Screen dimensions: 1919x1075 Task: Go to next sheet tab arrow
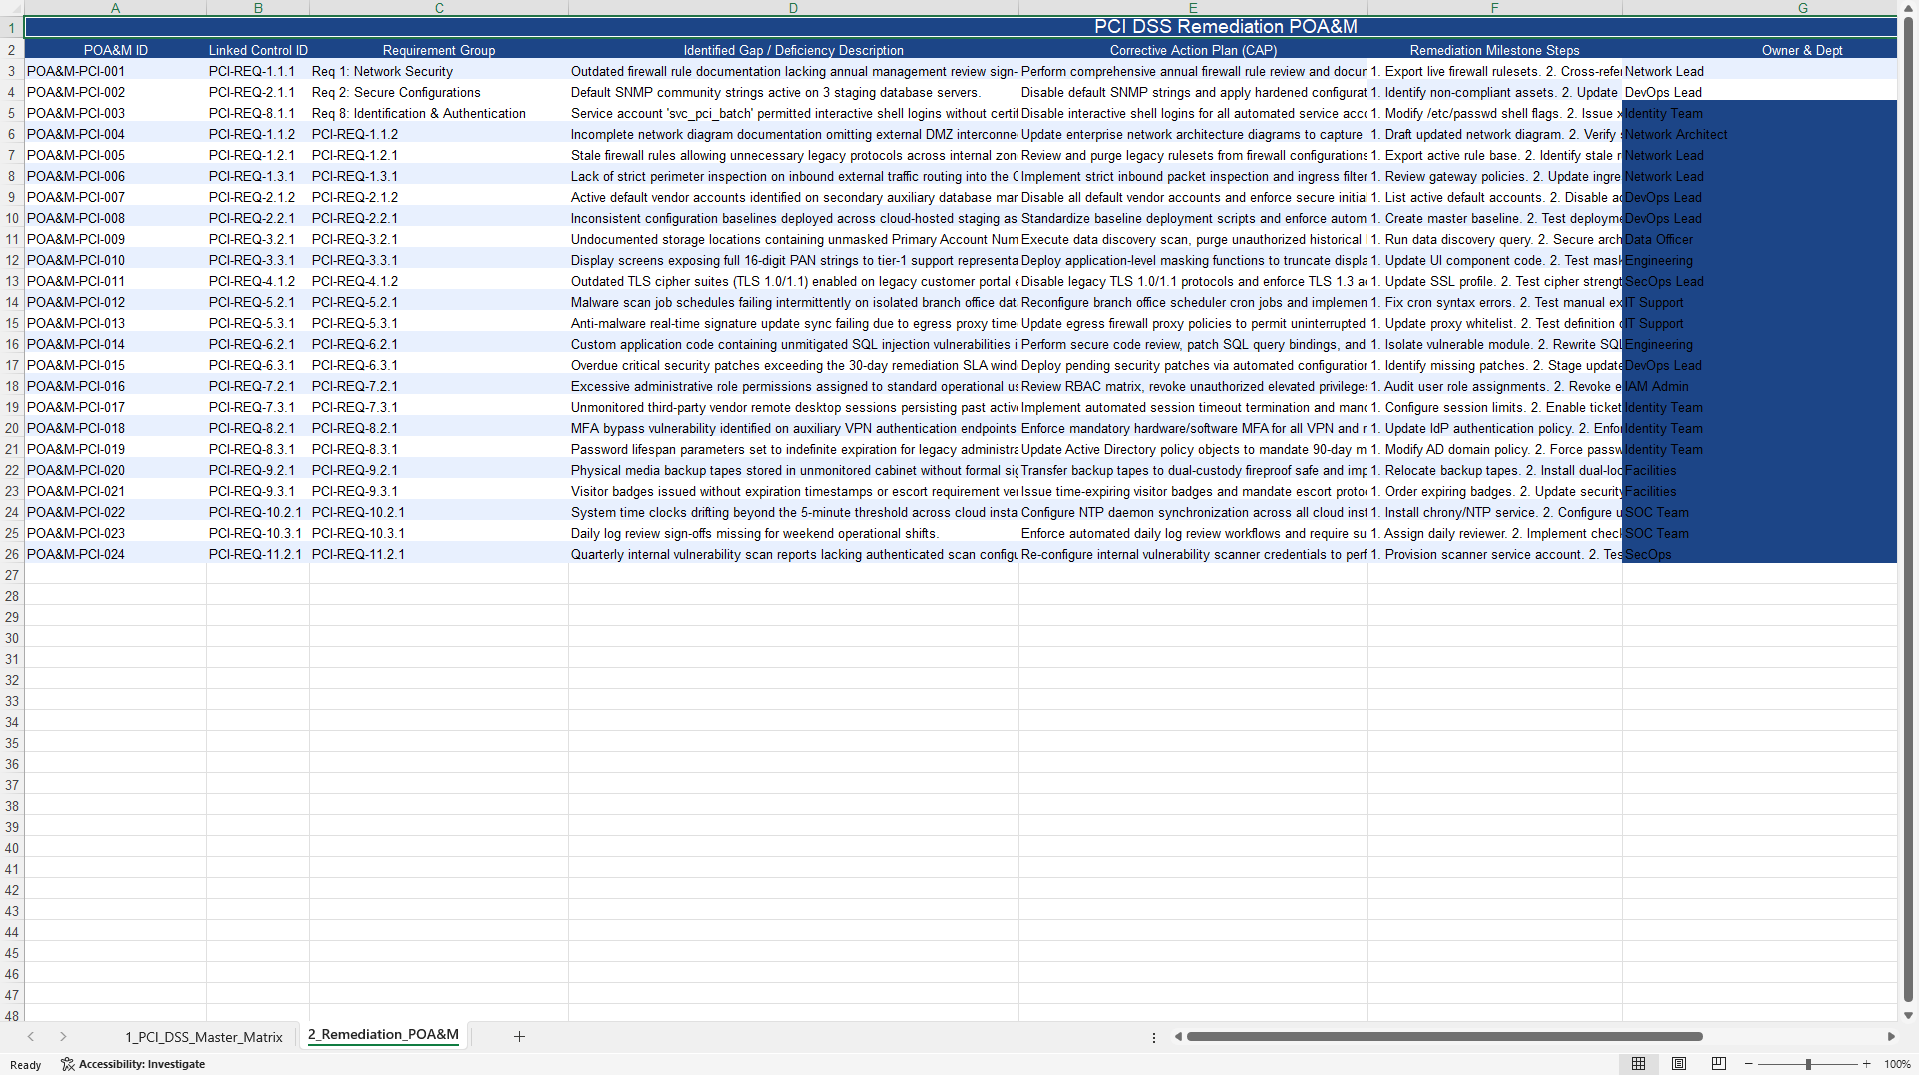coord(63,1036)
